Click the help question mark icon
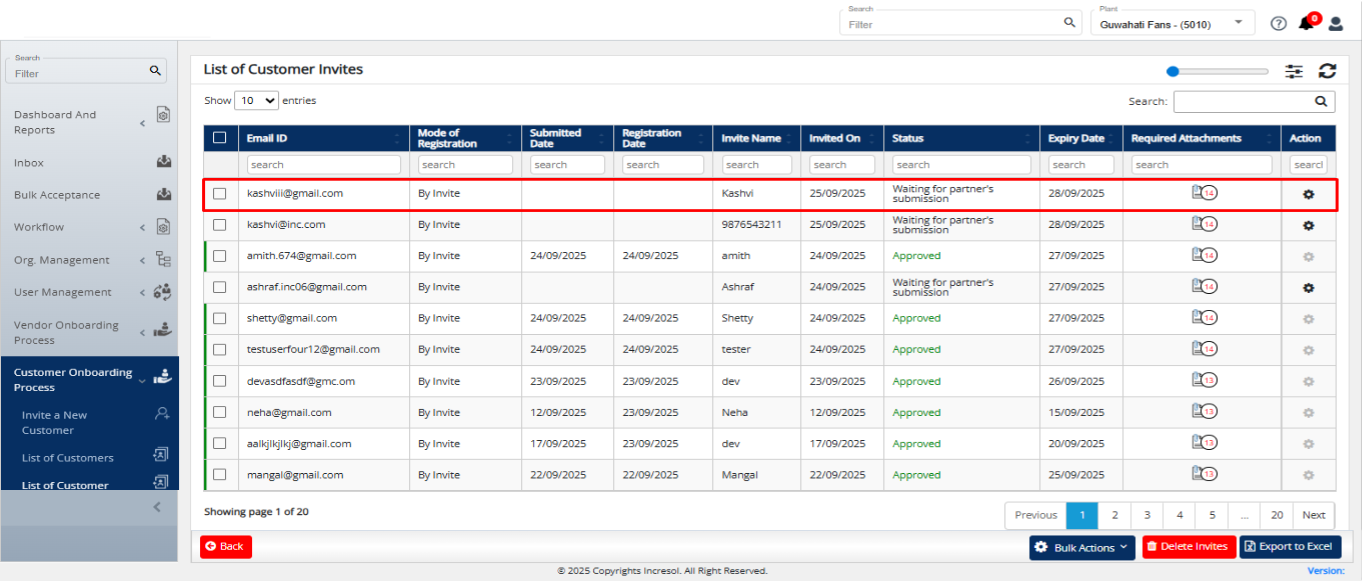 (1278, 23)
